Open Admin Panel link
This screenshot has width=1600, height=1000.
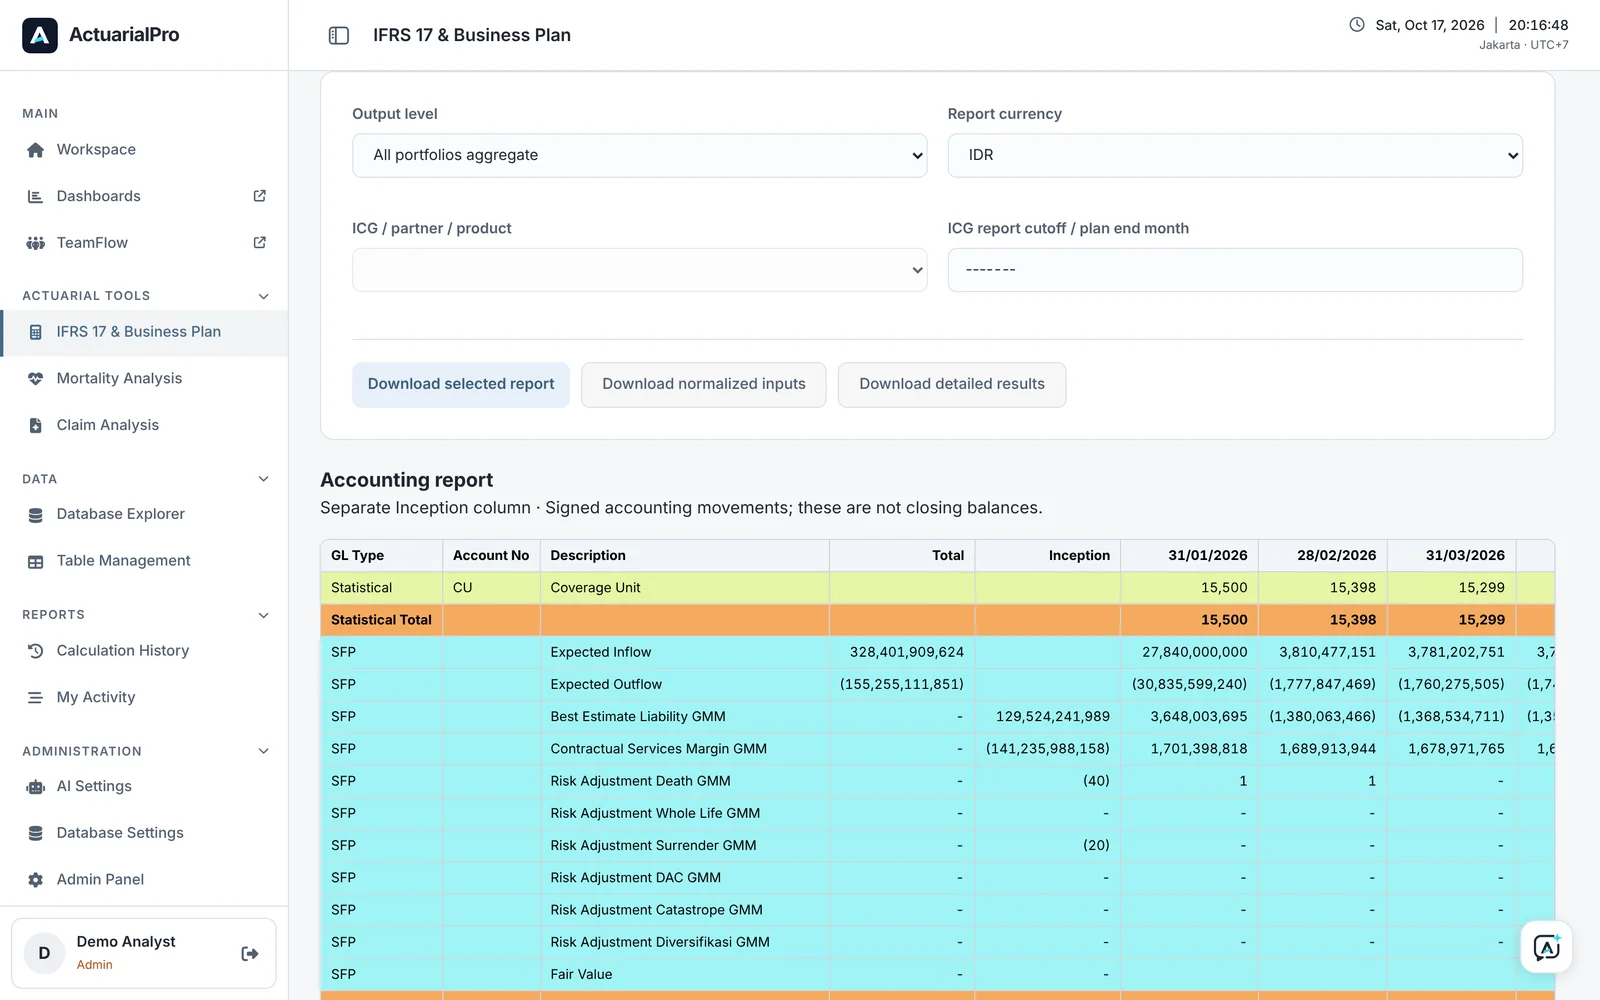(x=144, y=880)
